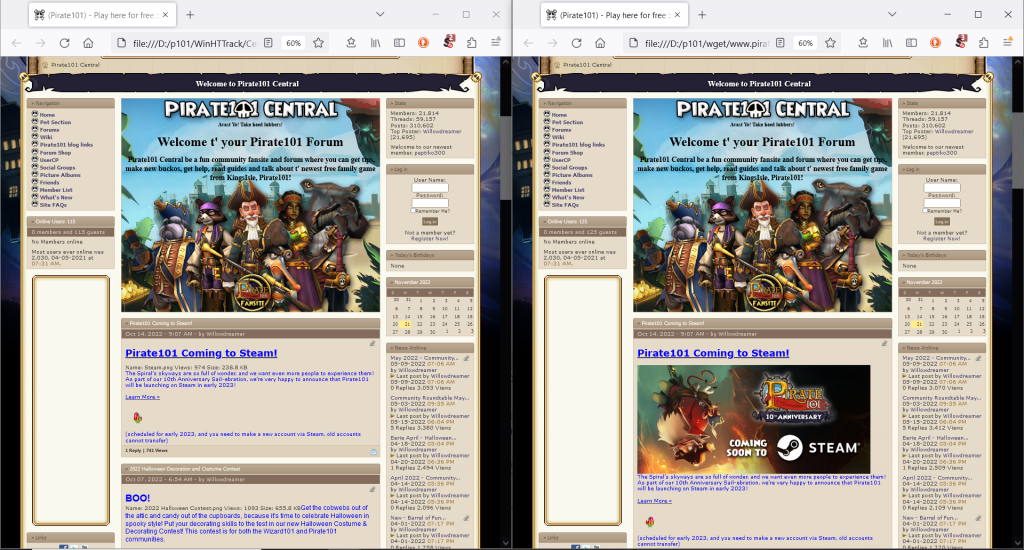Open the hamburger application menu in the left window
Screen dimensions: 1024x550
(x=496, y=43)
